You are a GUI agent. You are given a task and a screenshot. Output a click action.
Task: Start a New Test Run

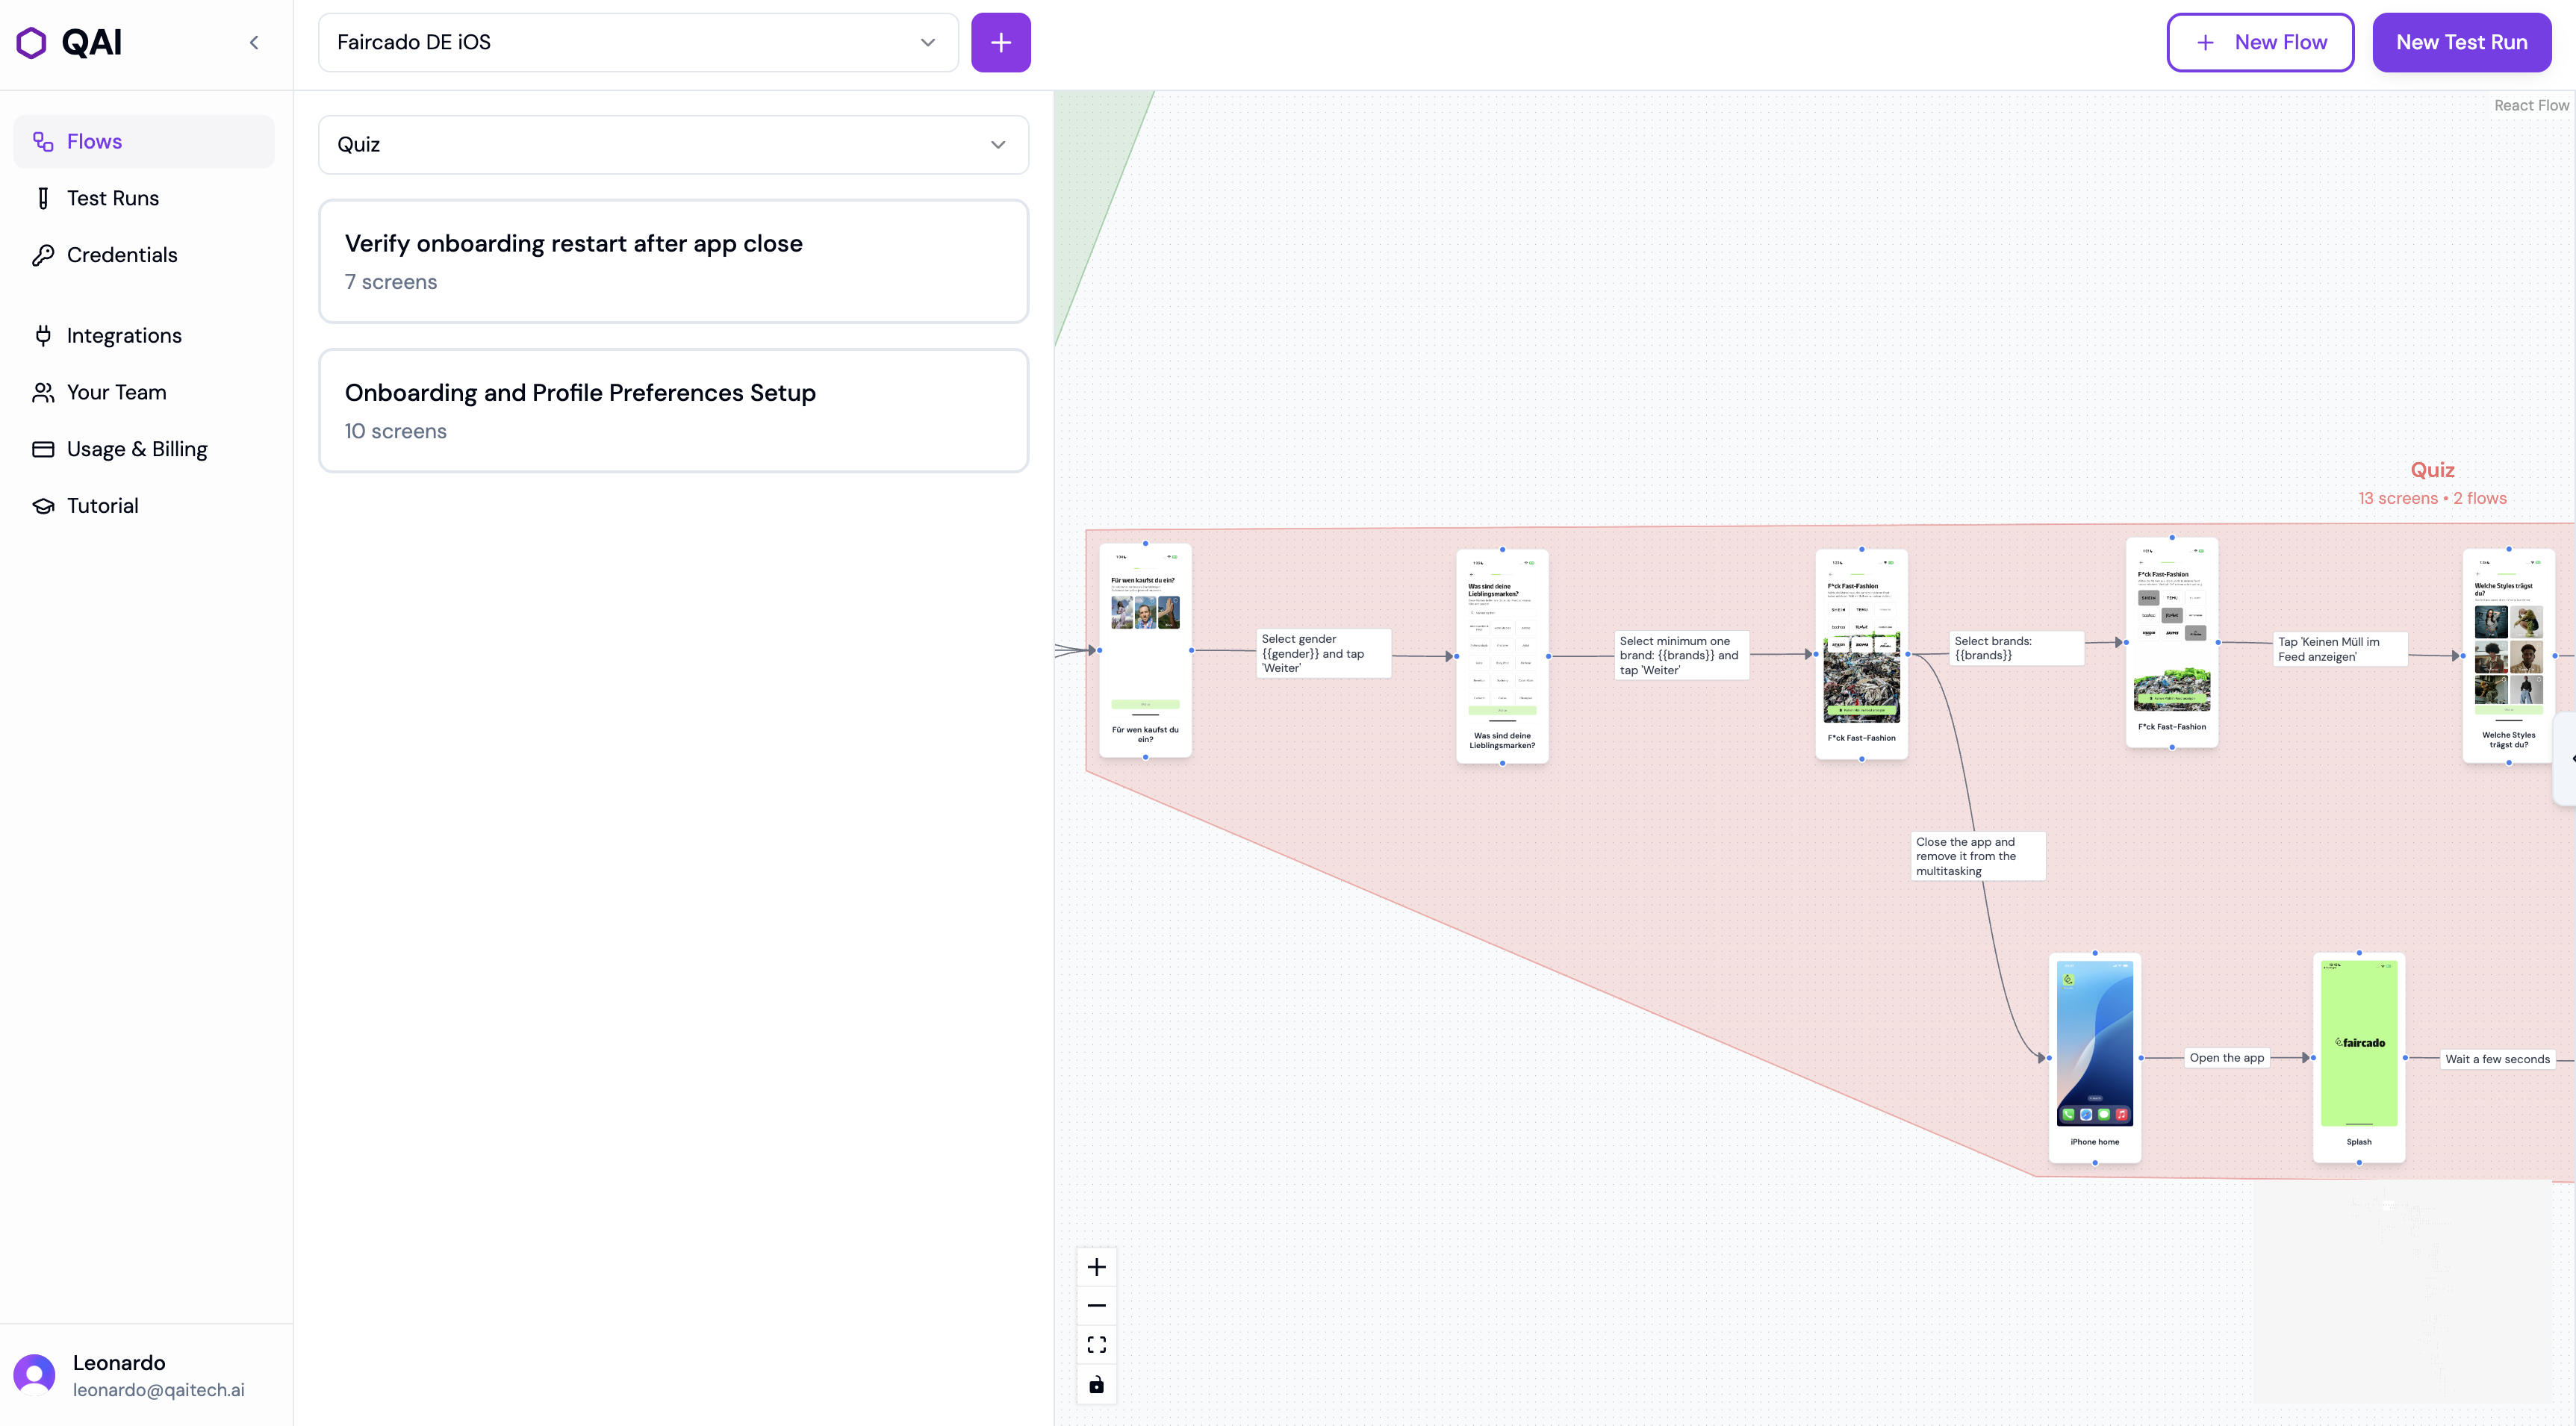coord(2461,42)
